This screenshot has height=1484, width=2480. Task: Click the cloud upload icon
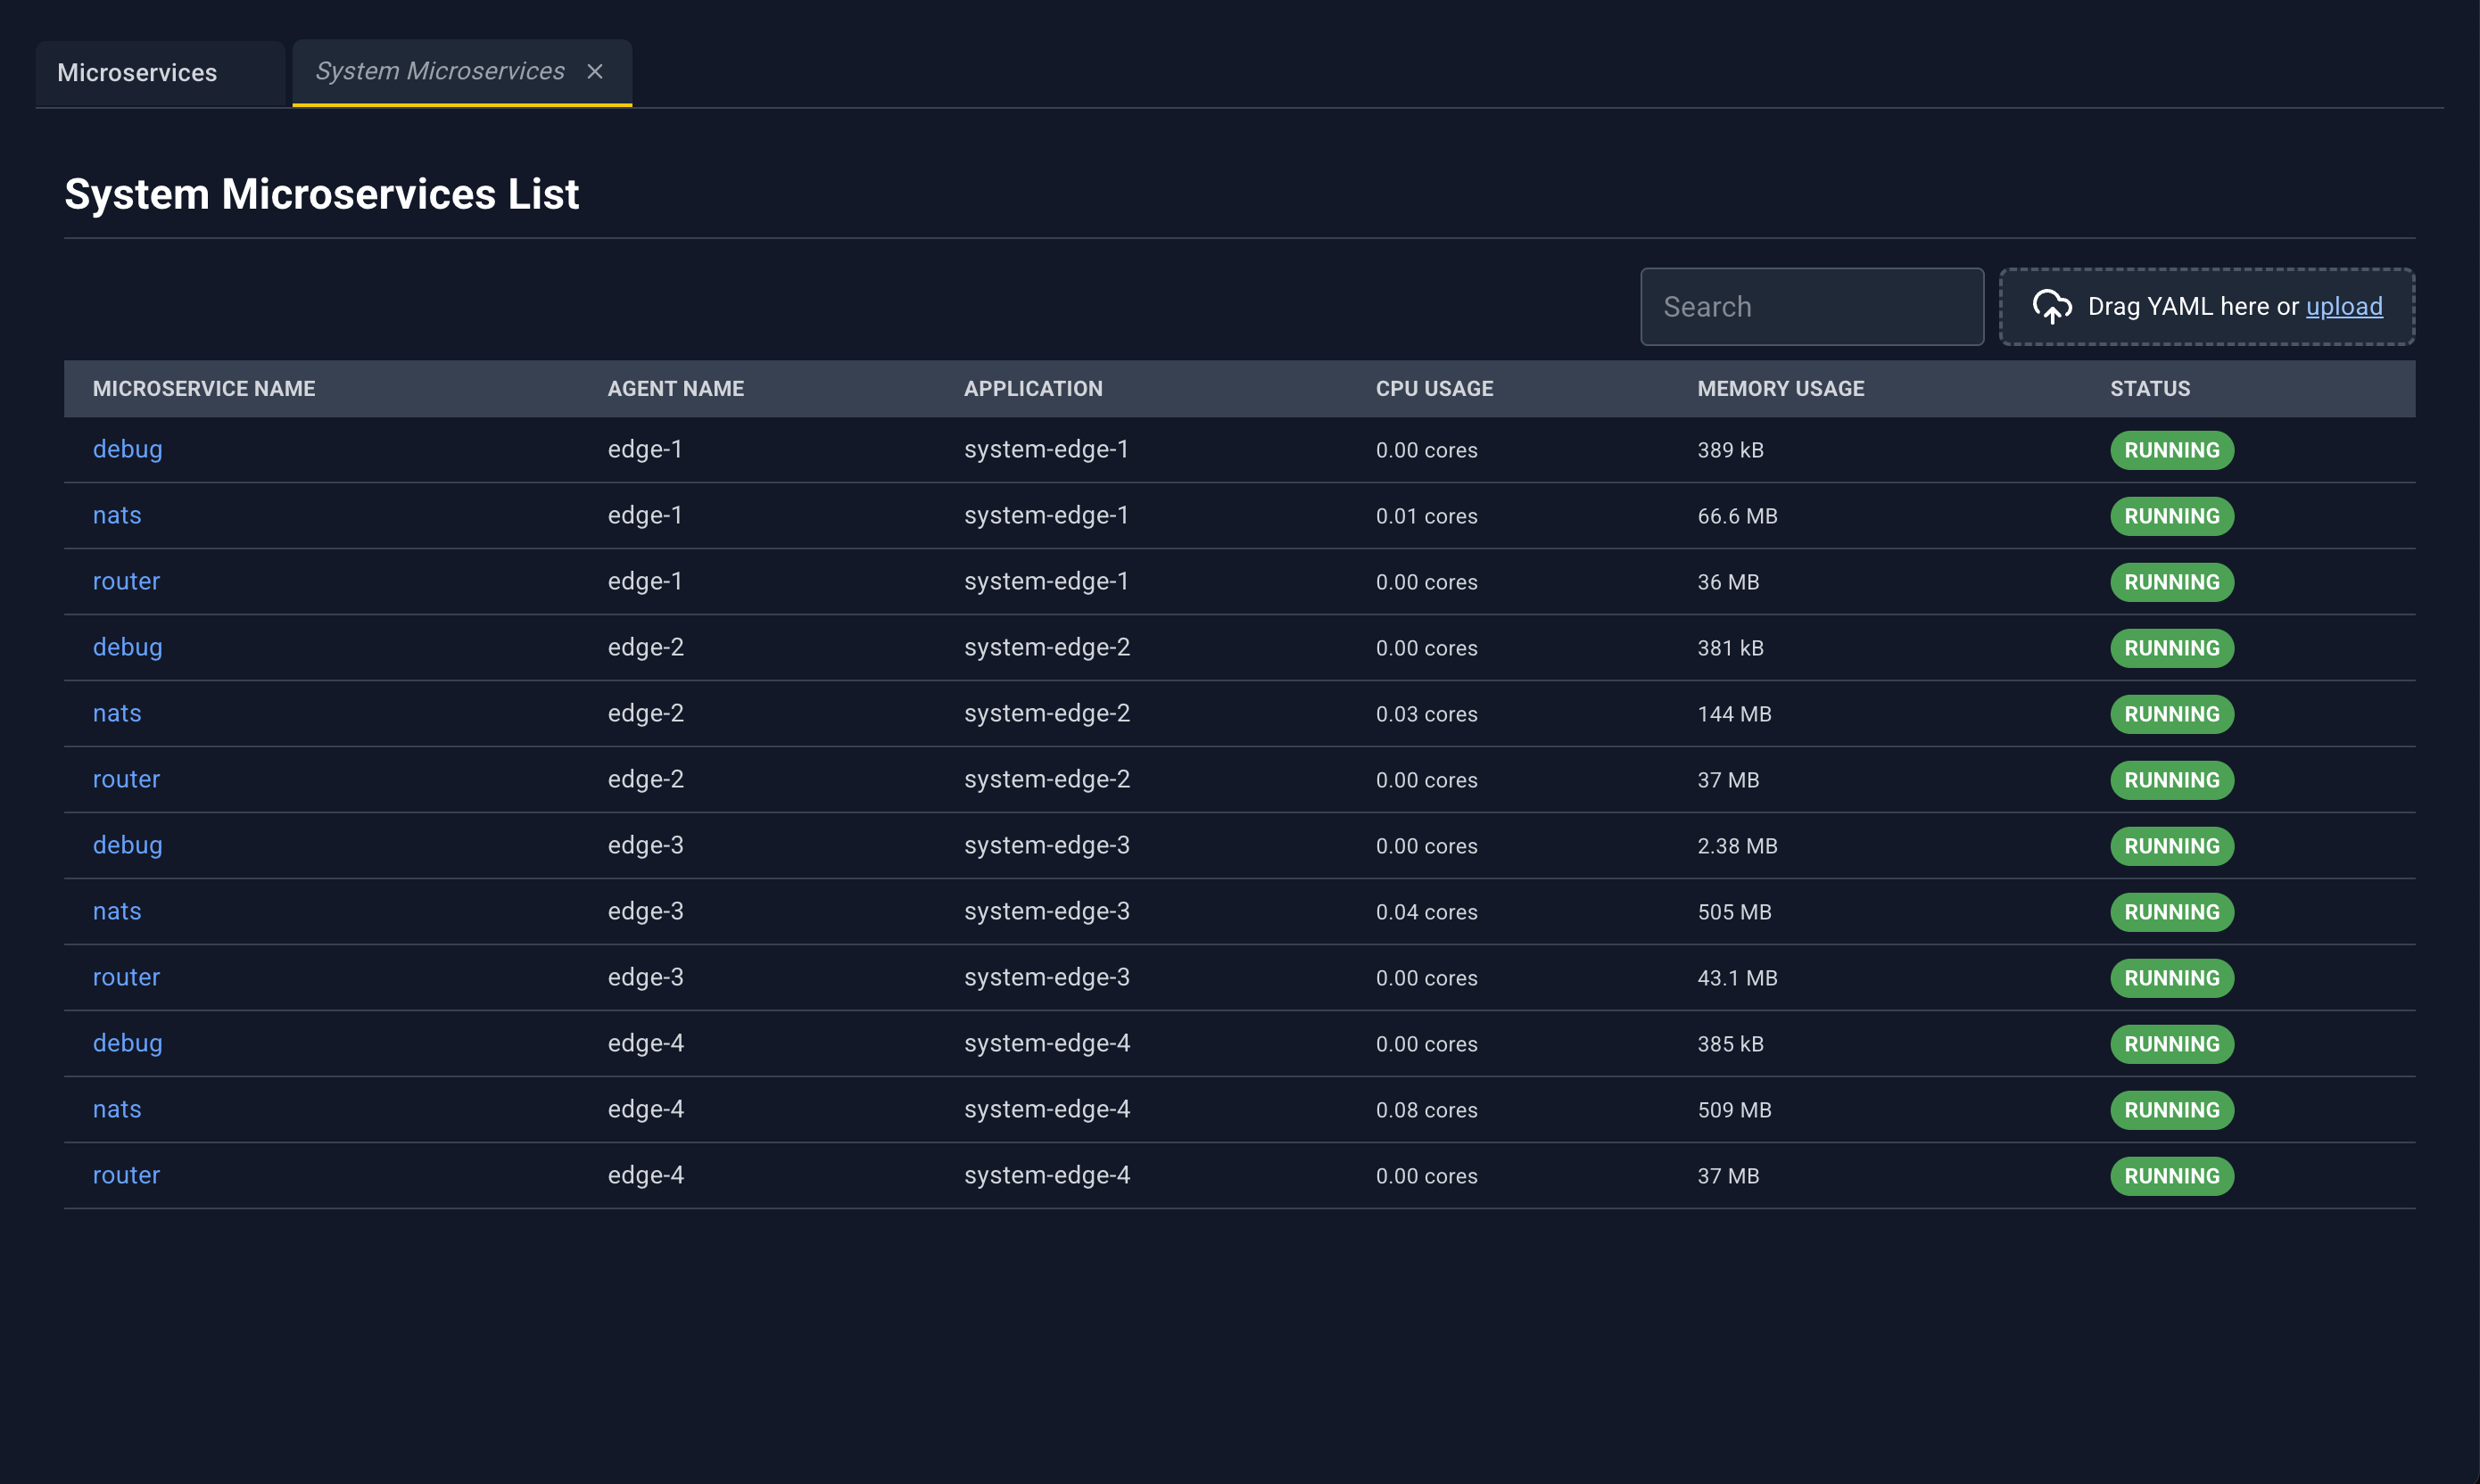click(x=2052, y=307)
